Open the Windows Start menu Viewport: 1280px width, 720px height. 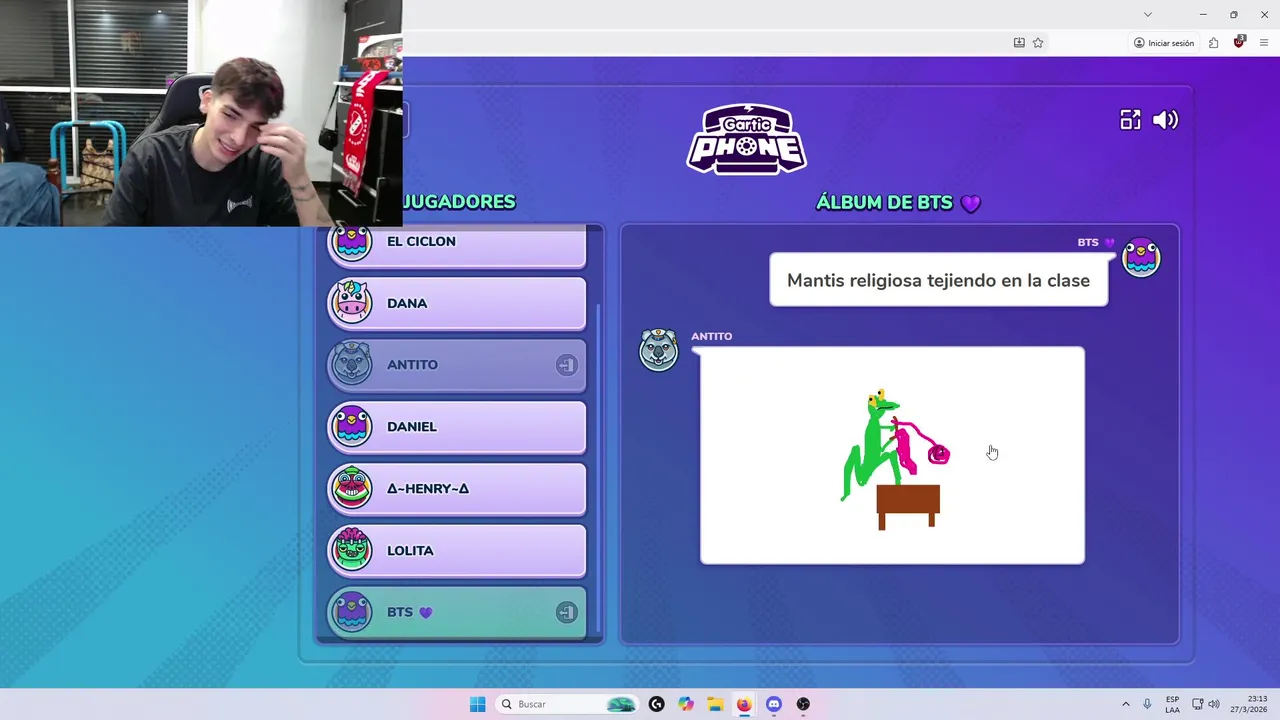(x=477, y=704)
